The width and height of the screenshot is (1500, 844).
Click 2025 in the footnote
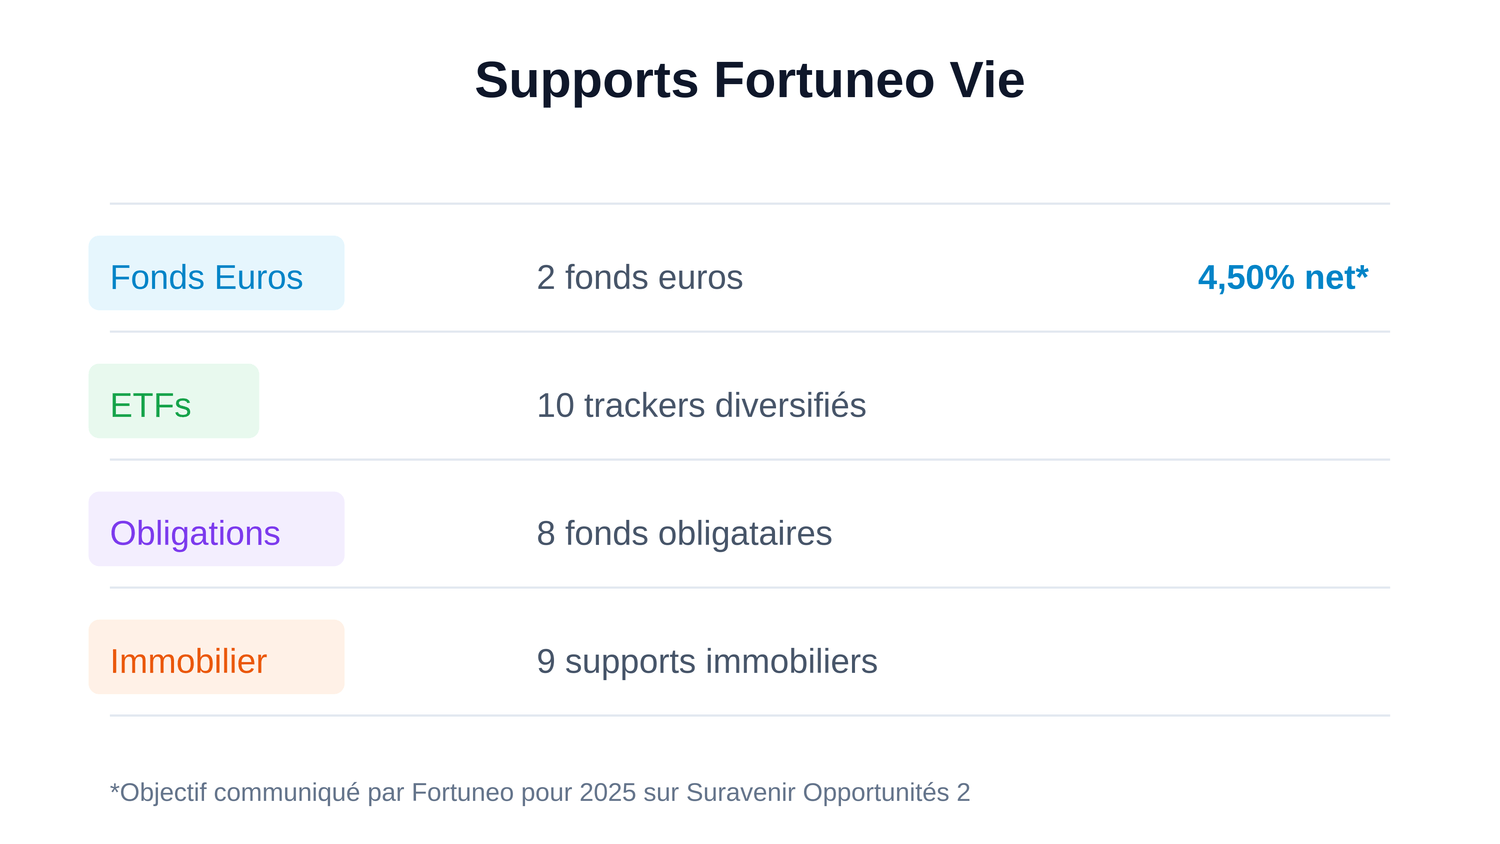[x=607, y=792]
